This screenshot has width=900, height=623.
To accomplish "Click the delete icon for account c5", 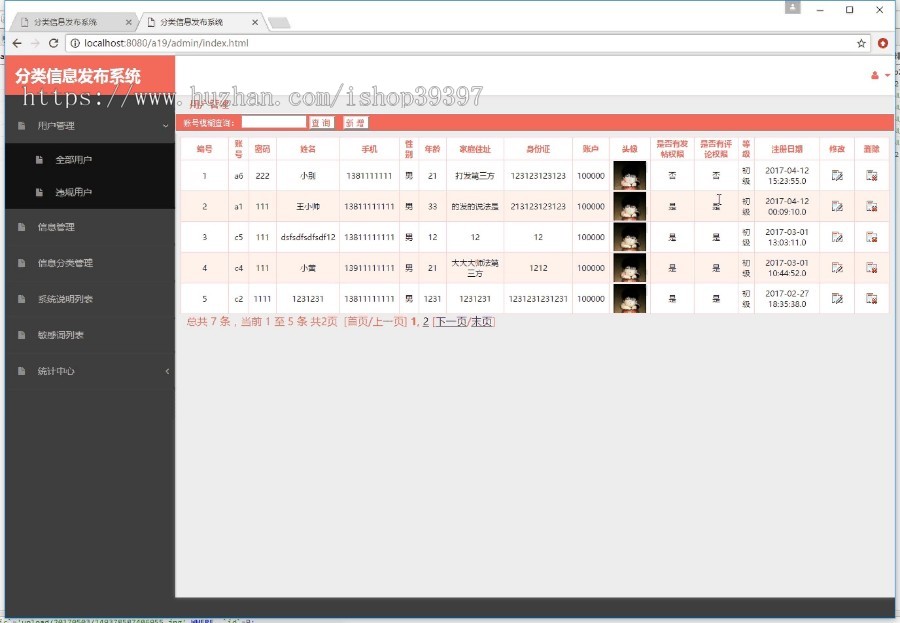I will (871, 237).
